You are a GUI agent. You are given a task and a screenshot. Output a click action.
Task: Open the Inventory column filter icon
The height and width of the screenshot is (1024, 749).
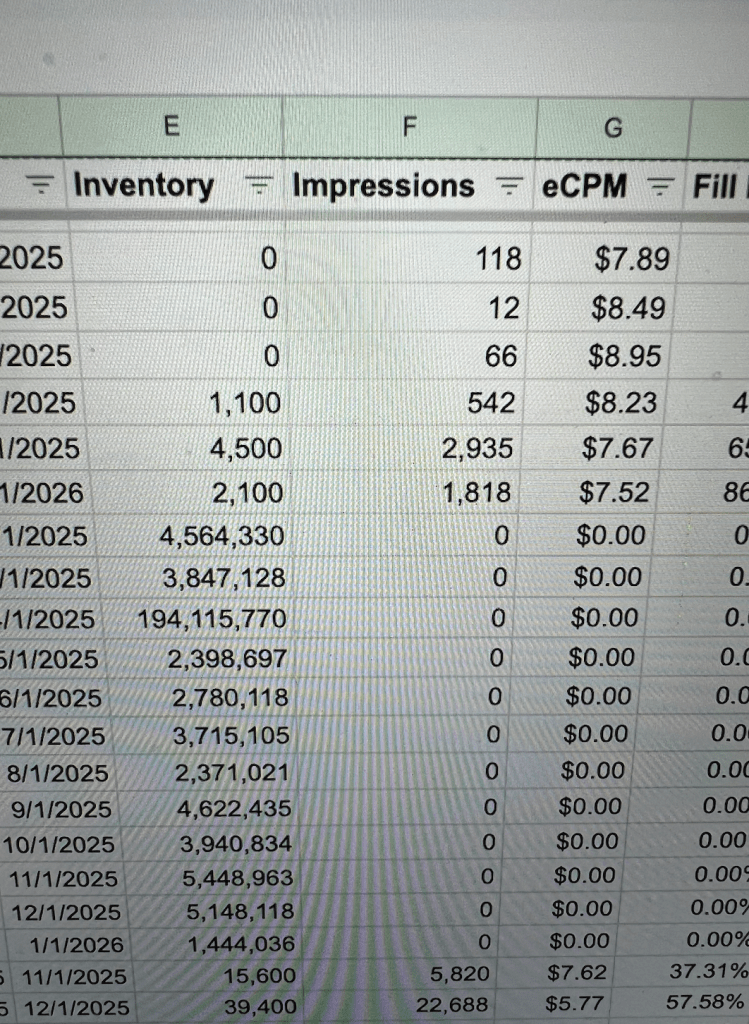pyautogui.click(x=259, y=186)
